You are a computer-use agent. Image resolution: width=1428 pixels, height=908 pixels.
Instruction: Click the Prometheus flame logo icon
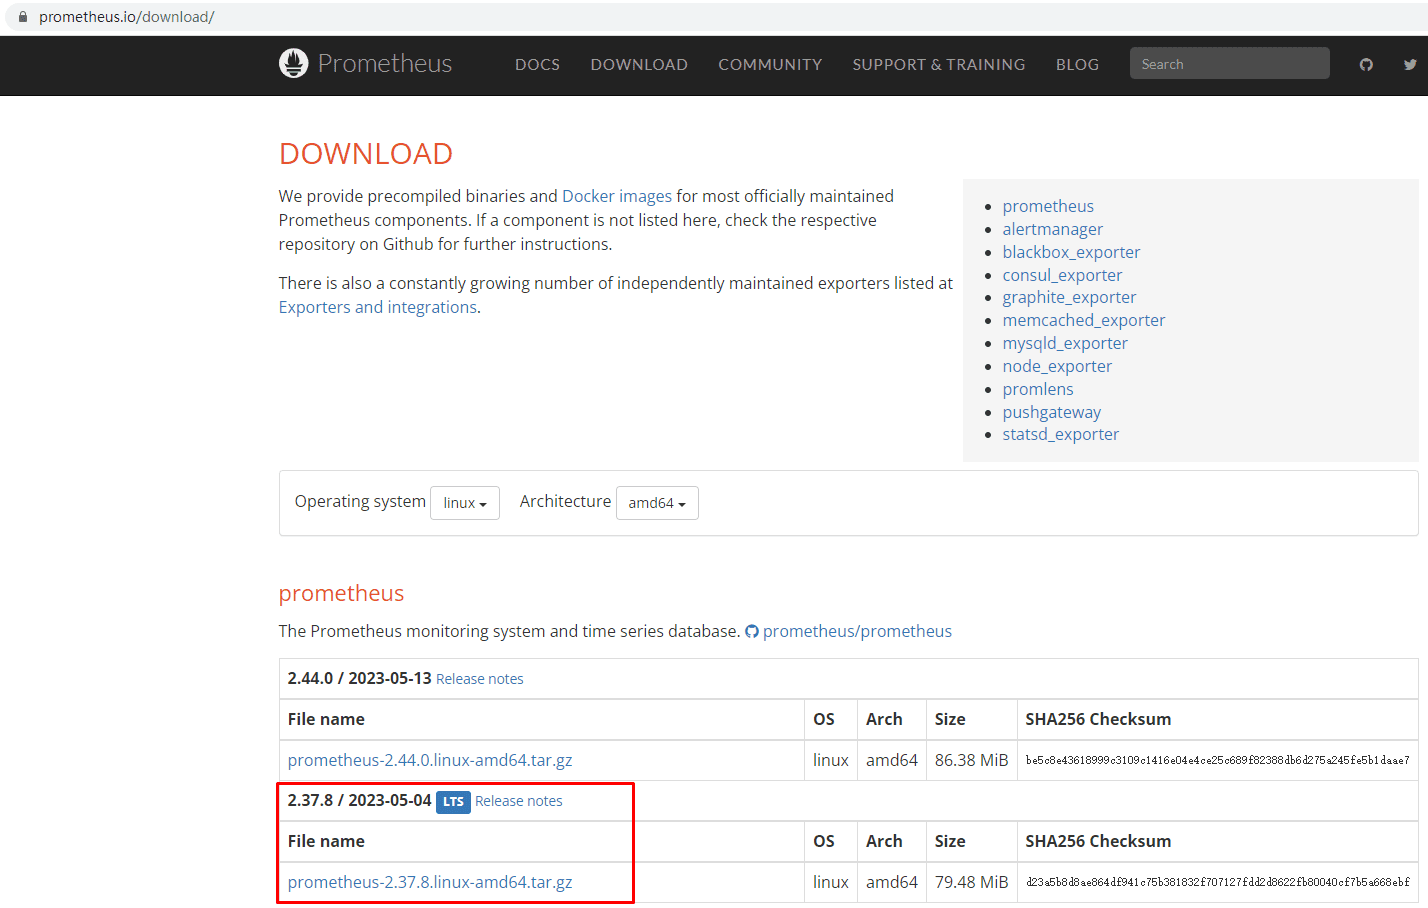click(x=293, y=63)
